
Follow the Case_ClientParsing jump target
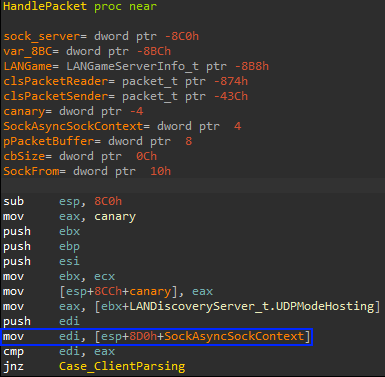point(122,366)
